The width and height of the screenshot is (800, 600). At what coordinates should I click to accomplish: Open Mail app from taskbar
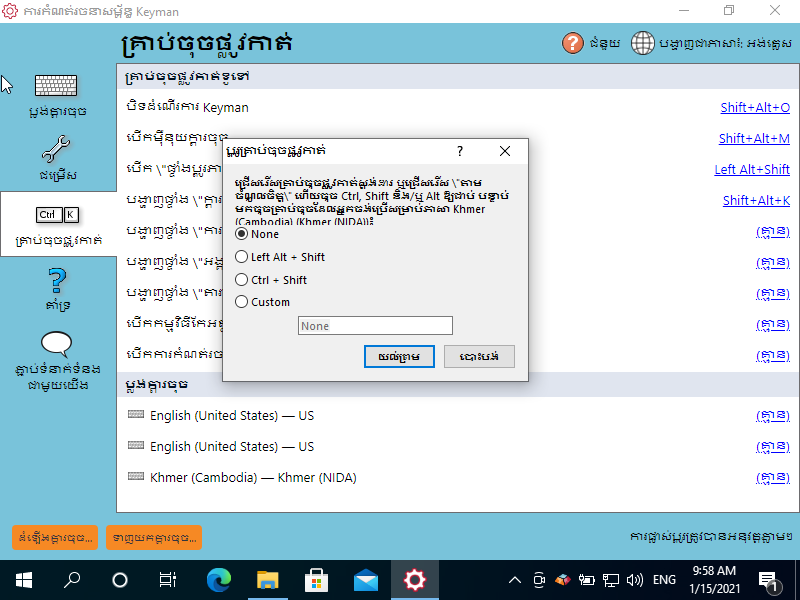pyautogui.click(x=365, y=580)
